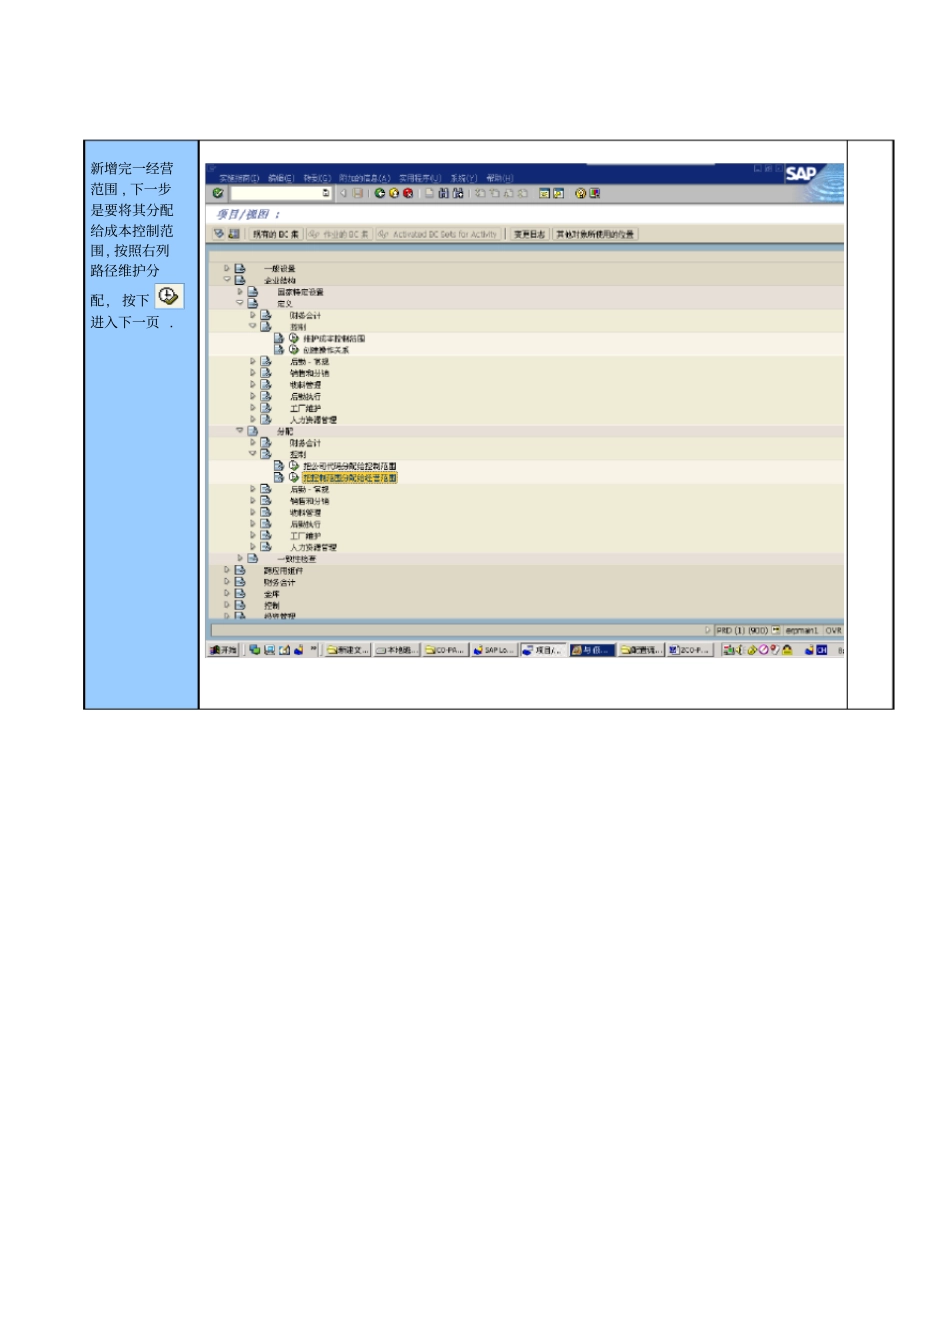Viewport: 950px width, 1342px height.
Task: Expand the 财务会计 node under 定义
Action: (x=253, y=315)
